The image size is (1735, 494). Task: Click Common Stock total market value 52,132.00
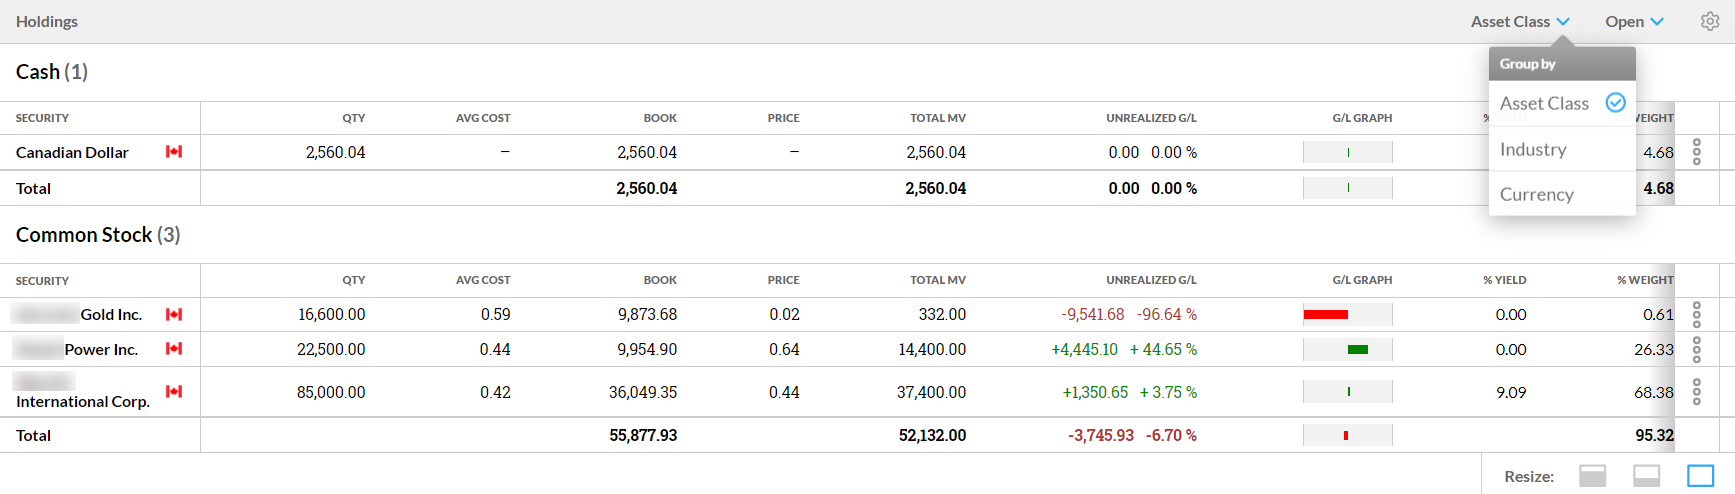point(932,435)
